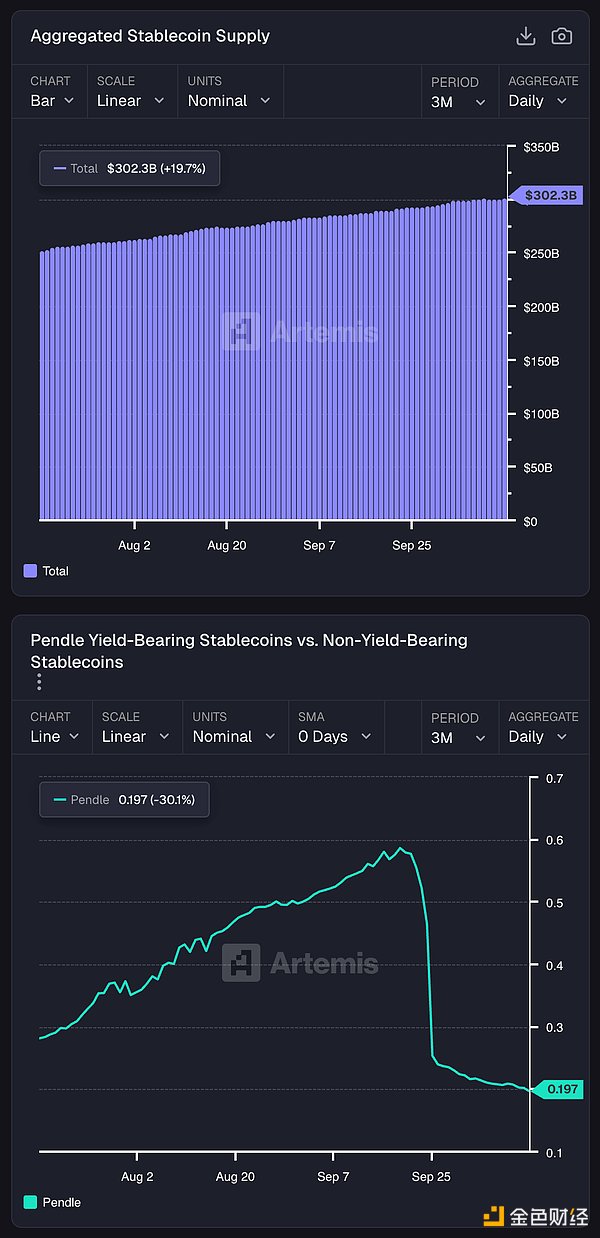Click the purple Total color swatch
Screen dimensions: 600x1238
30,571
